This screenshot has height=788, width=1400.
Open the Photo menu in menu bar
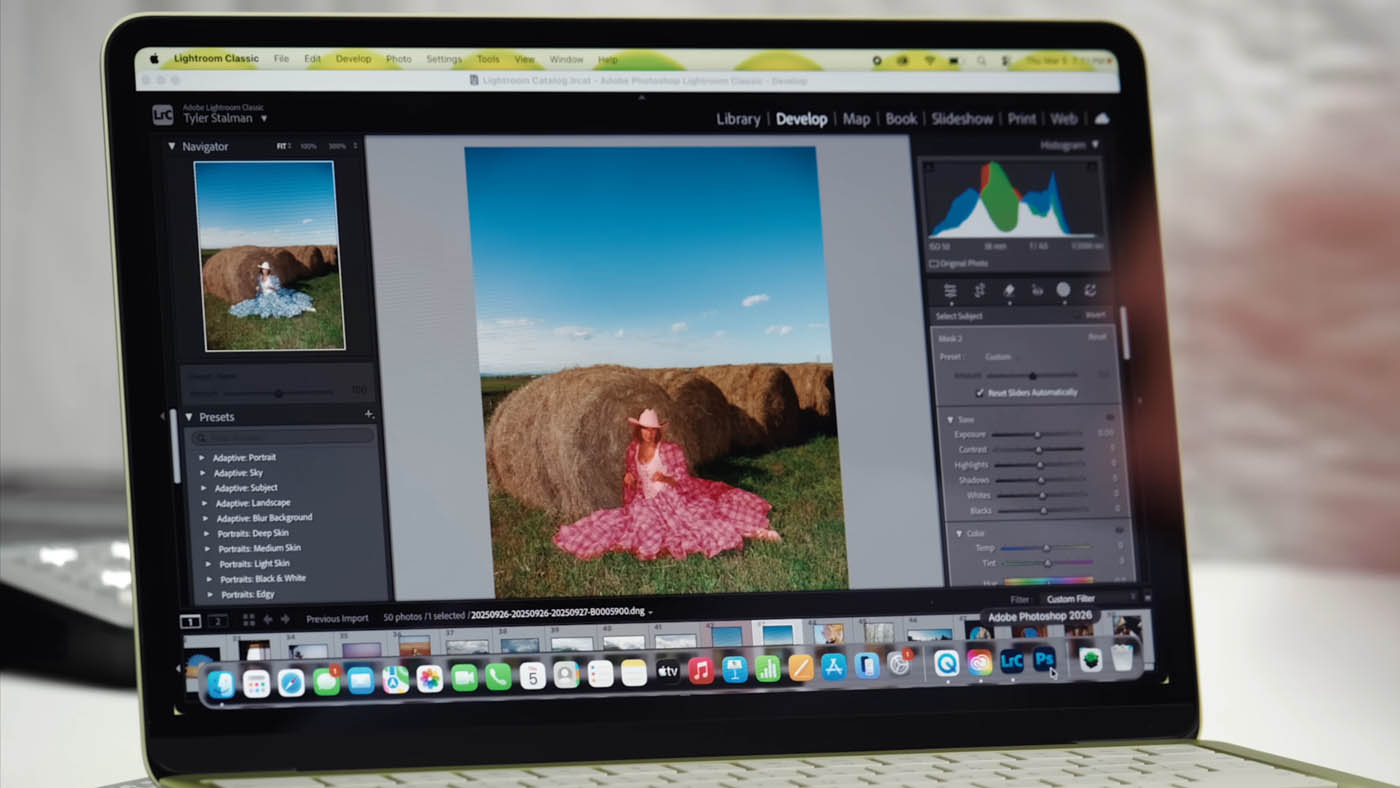coord(398,59)
